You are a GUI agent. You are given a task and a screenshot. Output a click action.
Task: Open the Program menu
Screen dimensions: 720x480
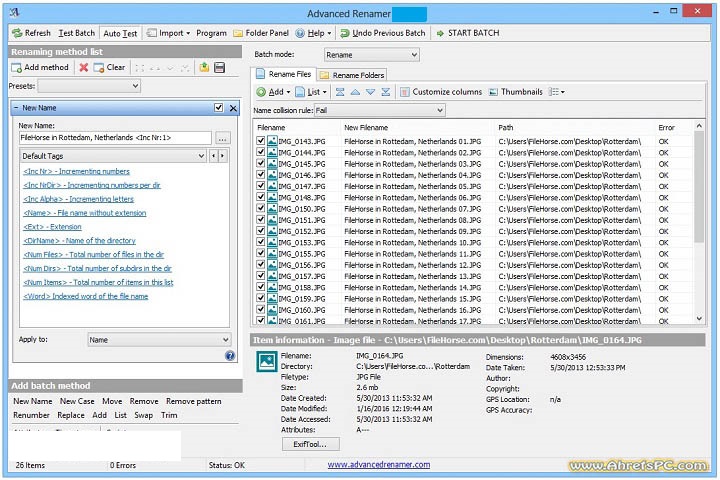point(211,33)
